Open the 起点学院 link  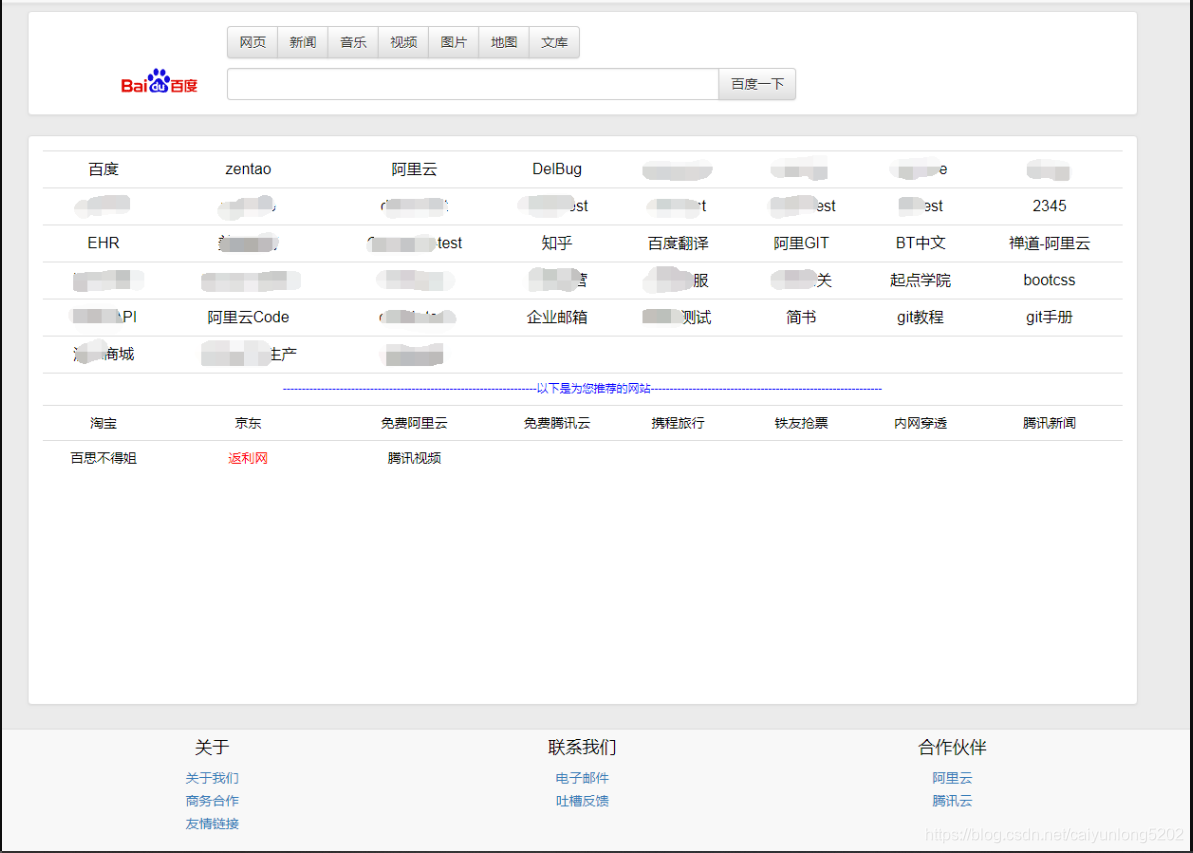pyautogui.click(x=921, y=280)
